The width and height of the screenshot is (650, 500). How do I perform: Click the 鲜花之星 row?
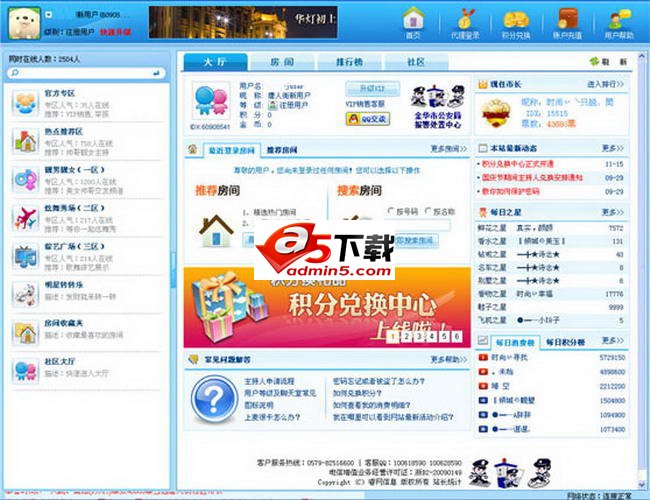tap(551, 228)
